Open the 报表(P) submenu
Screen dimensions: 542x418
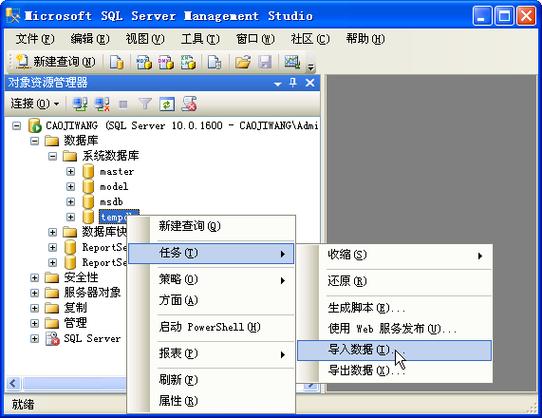tap(211, 353)
